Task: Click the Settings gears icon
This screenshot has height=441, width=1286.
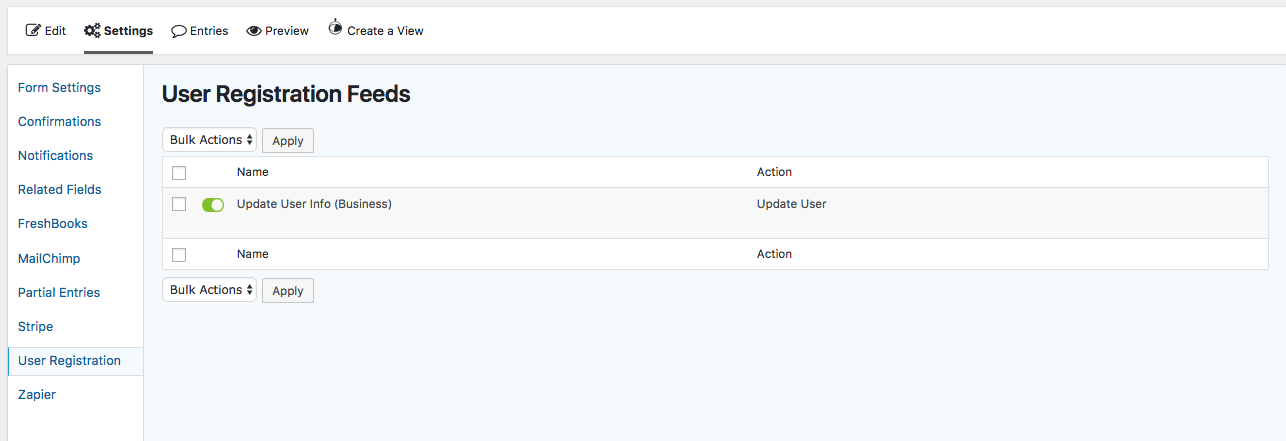Action: 92,31
